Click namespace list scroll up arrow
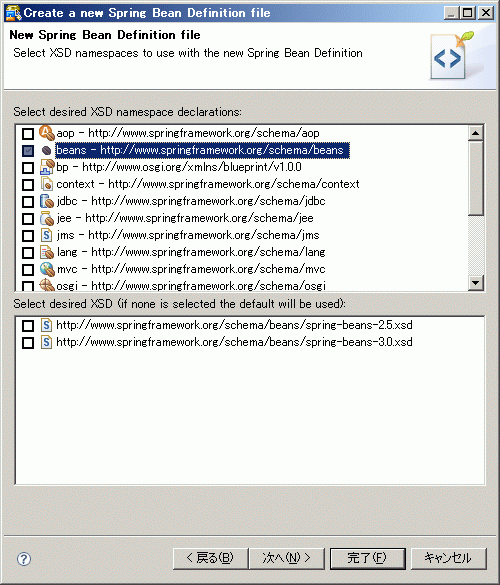Screen dimensions: 500x585 475,133
